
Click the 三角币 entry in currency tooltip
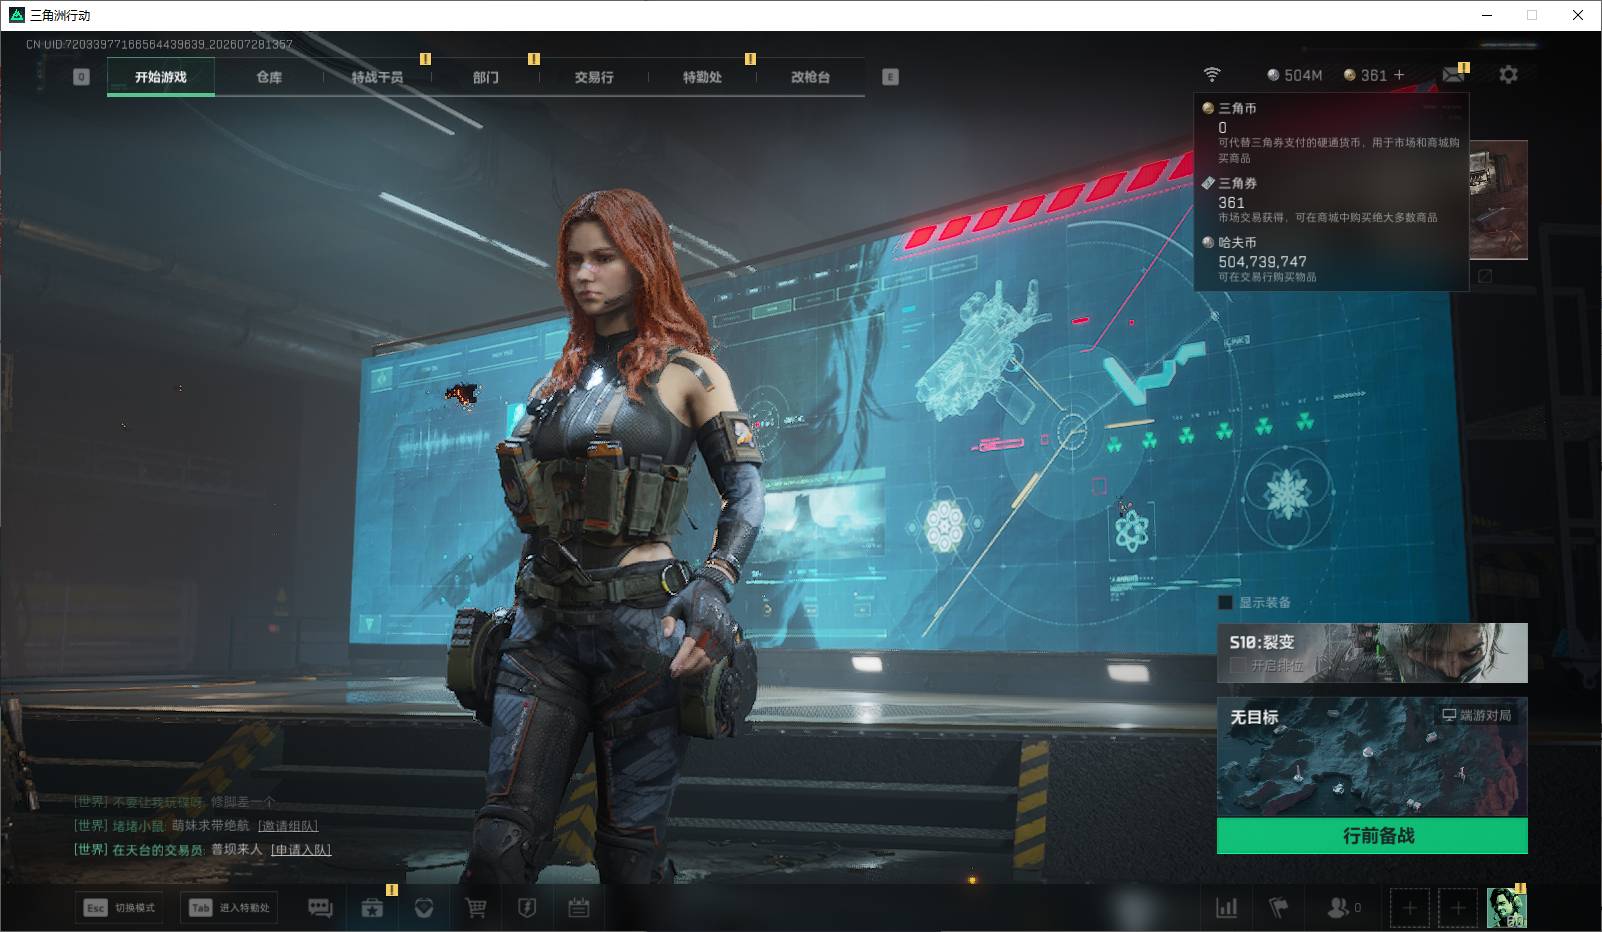(x=1237, y=108)
